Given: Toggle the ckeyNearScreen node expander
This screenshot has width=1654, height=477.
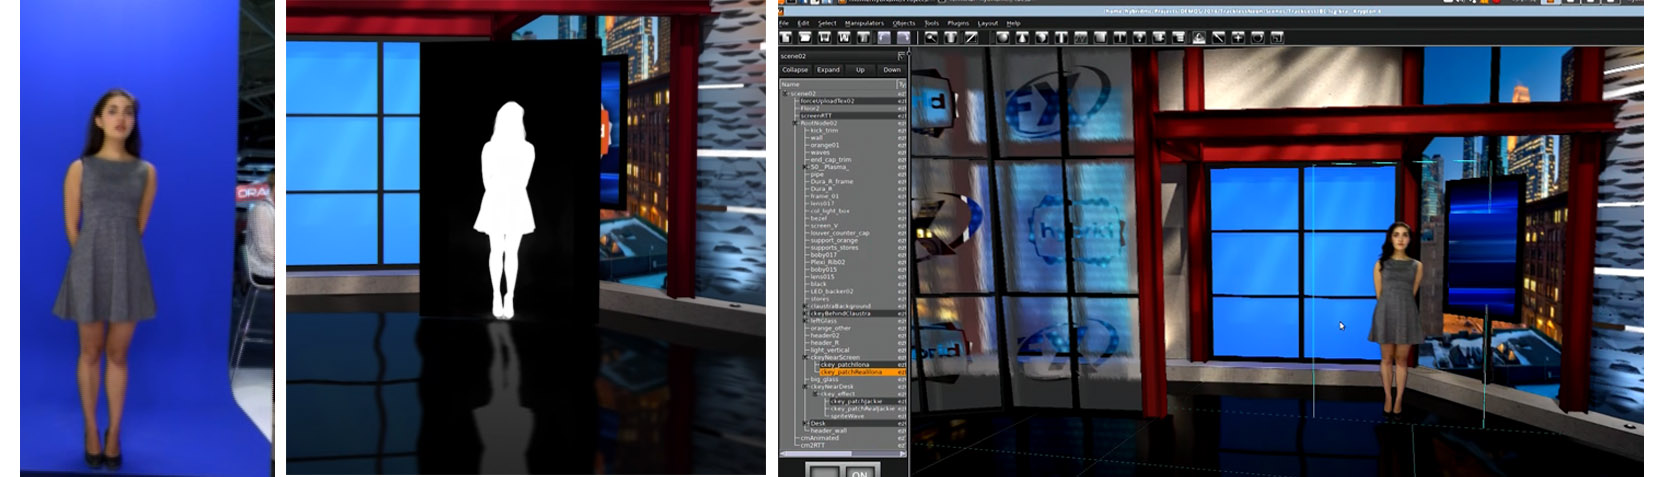Looking at the screenshot, I should 805,357.
